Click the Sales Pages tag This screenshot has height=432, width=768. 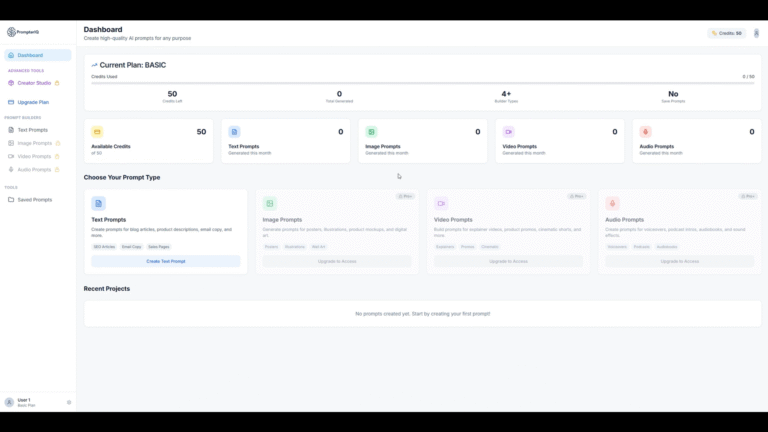pos(159,247)
